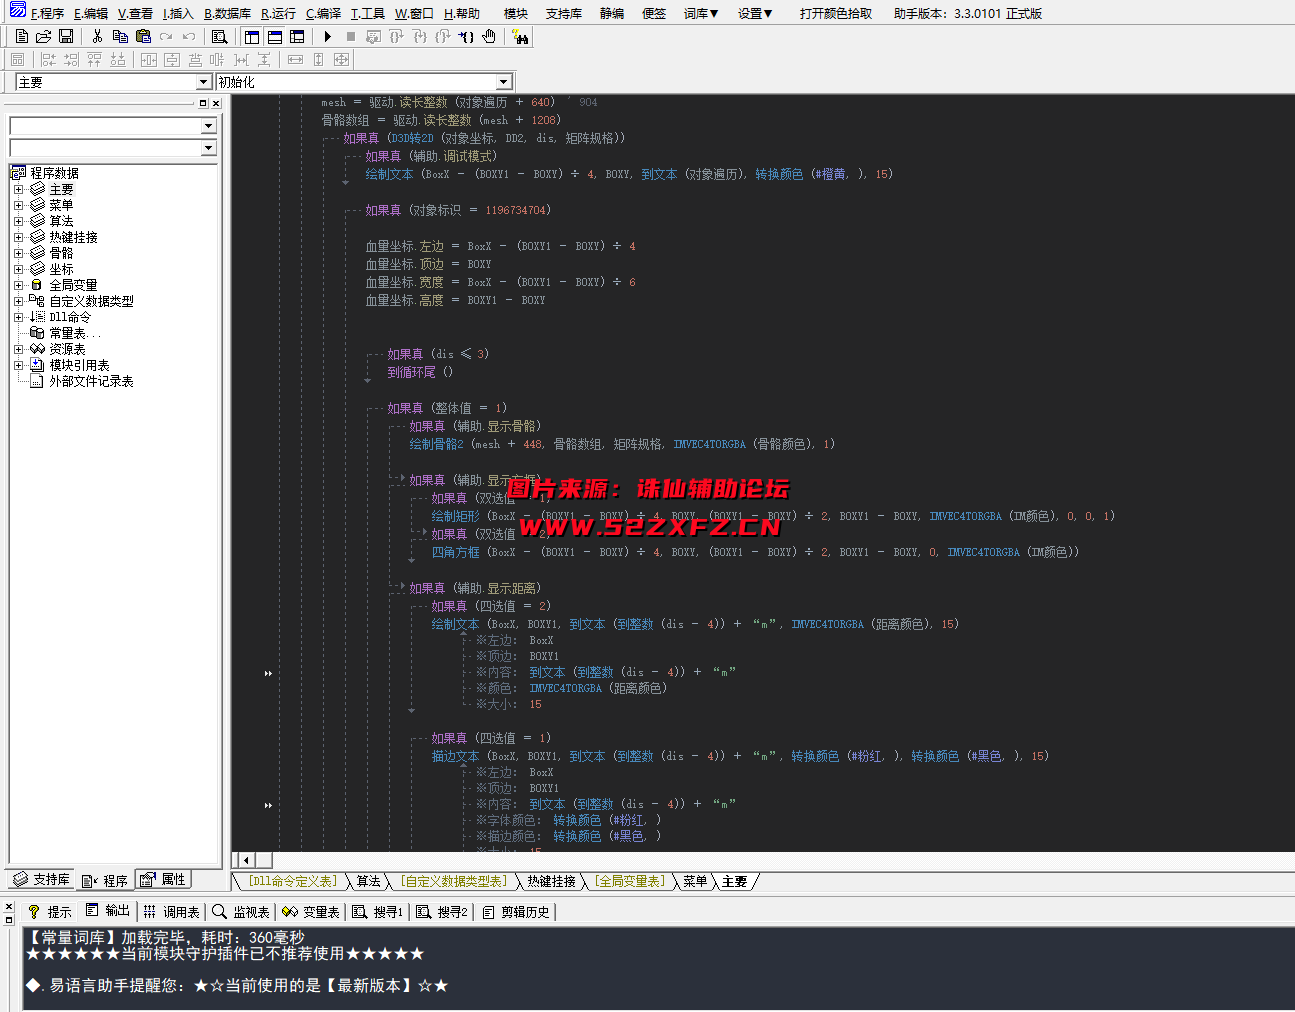Viewport: 1295px width, 1012px height.
Task: Expand the 资源表 tree node
Action: (18, 349)
